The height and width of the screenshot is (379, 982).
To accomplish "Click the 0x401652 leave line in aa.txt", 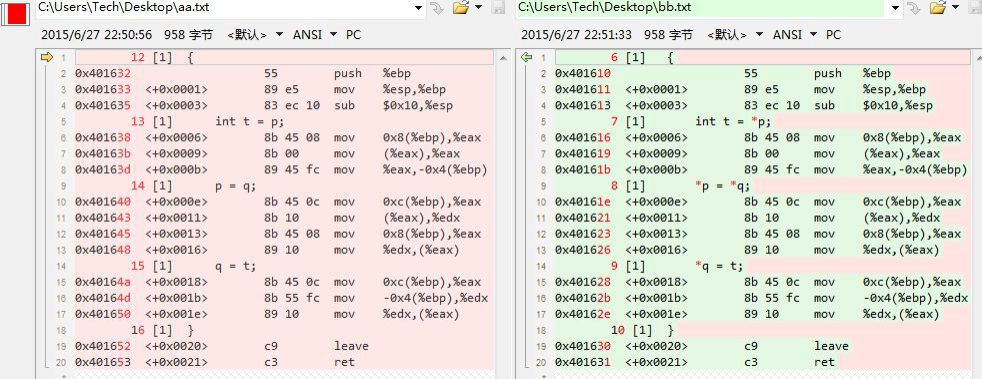I will click(285, 346).
